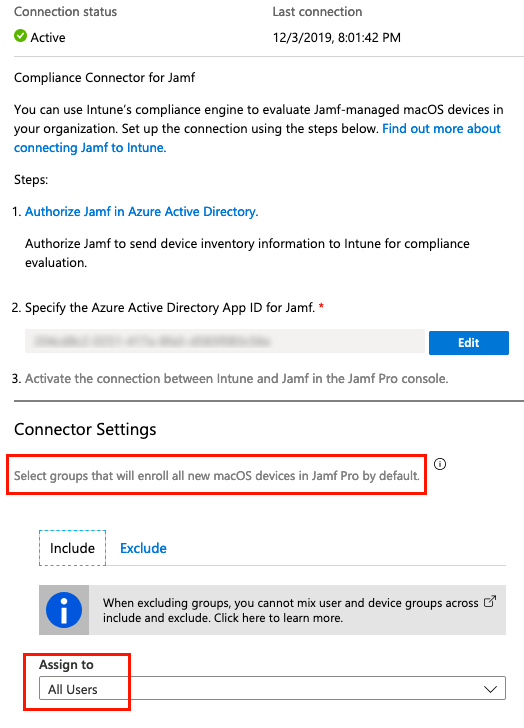Click the blurred Azure AD App ID field
524x728 pixels.
225,342
